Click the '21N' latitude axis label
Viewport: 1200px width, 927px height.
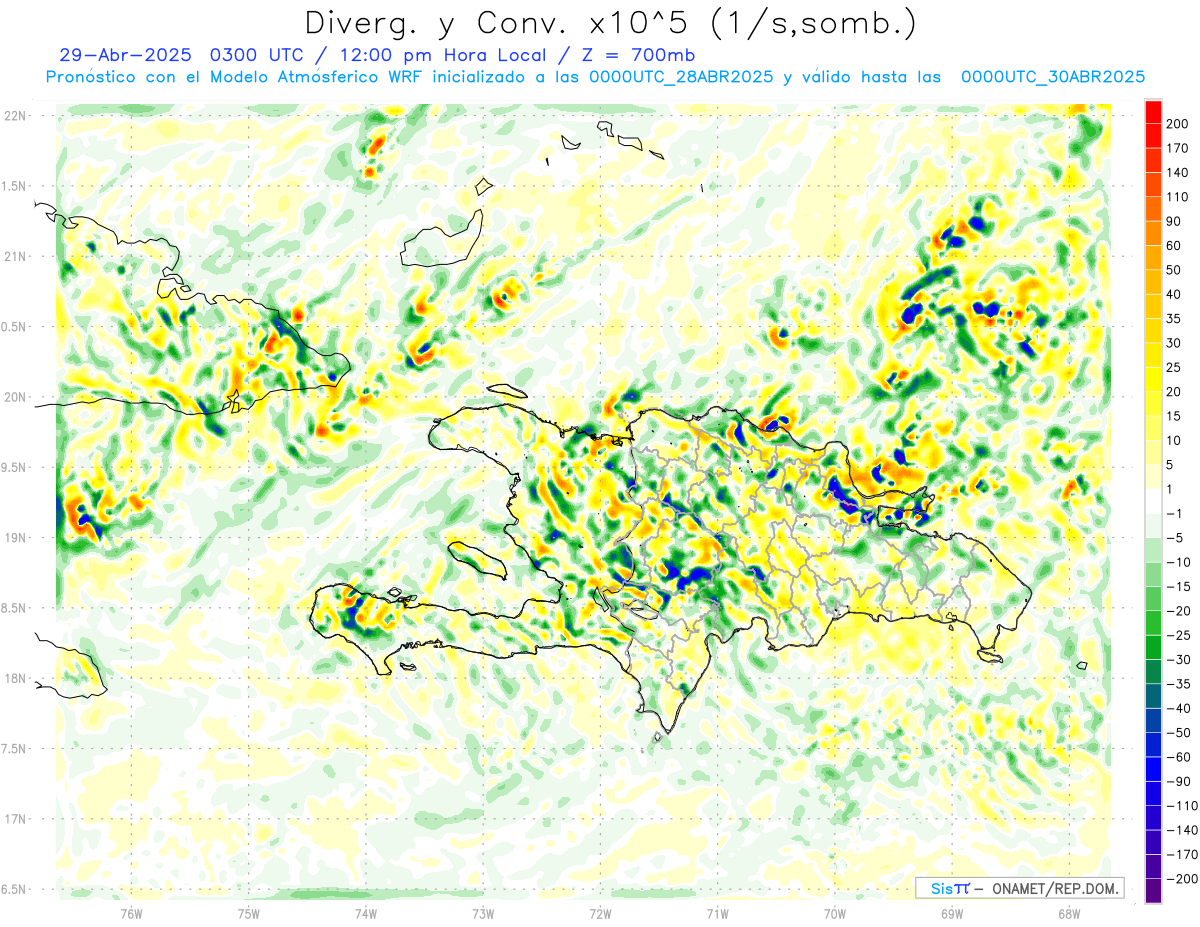[x=15, y=256]
